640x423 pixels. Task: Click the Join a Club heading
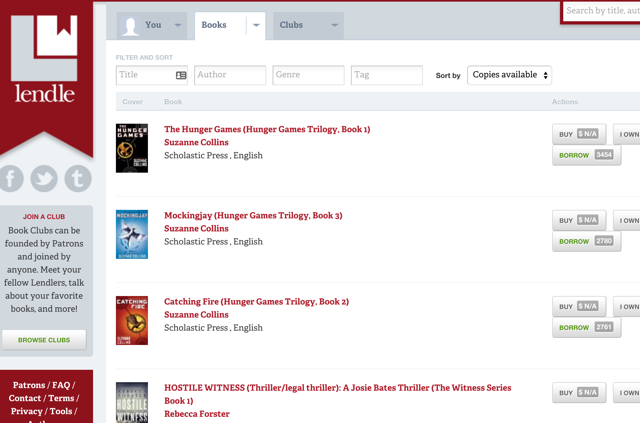point(44,217)
